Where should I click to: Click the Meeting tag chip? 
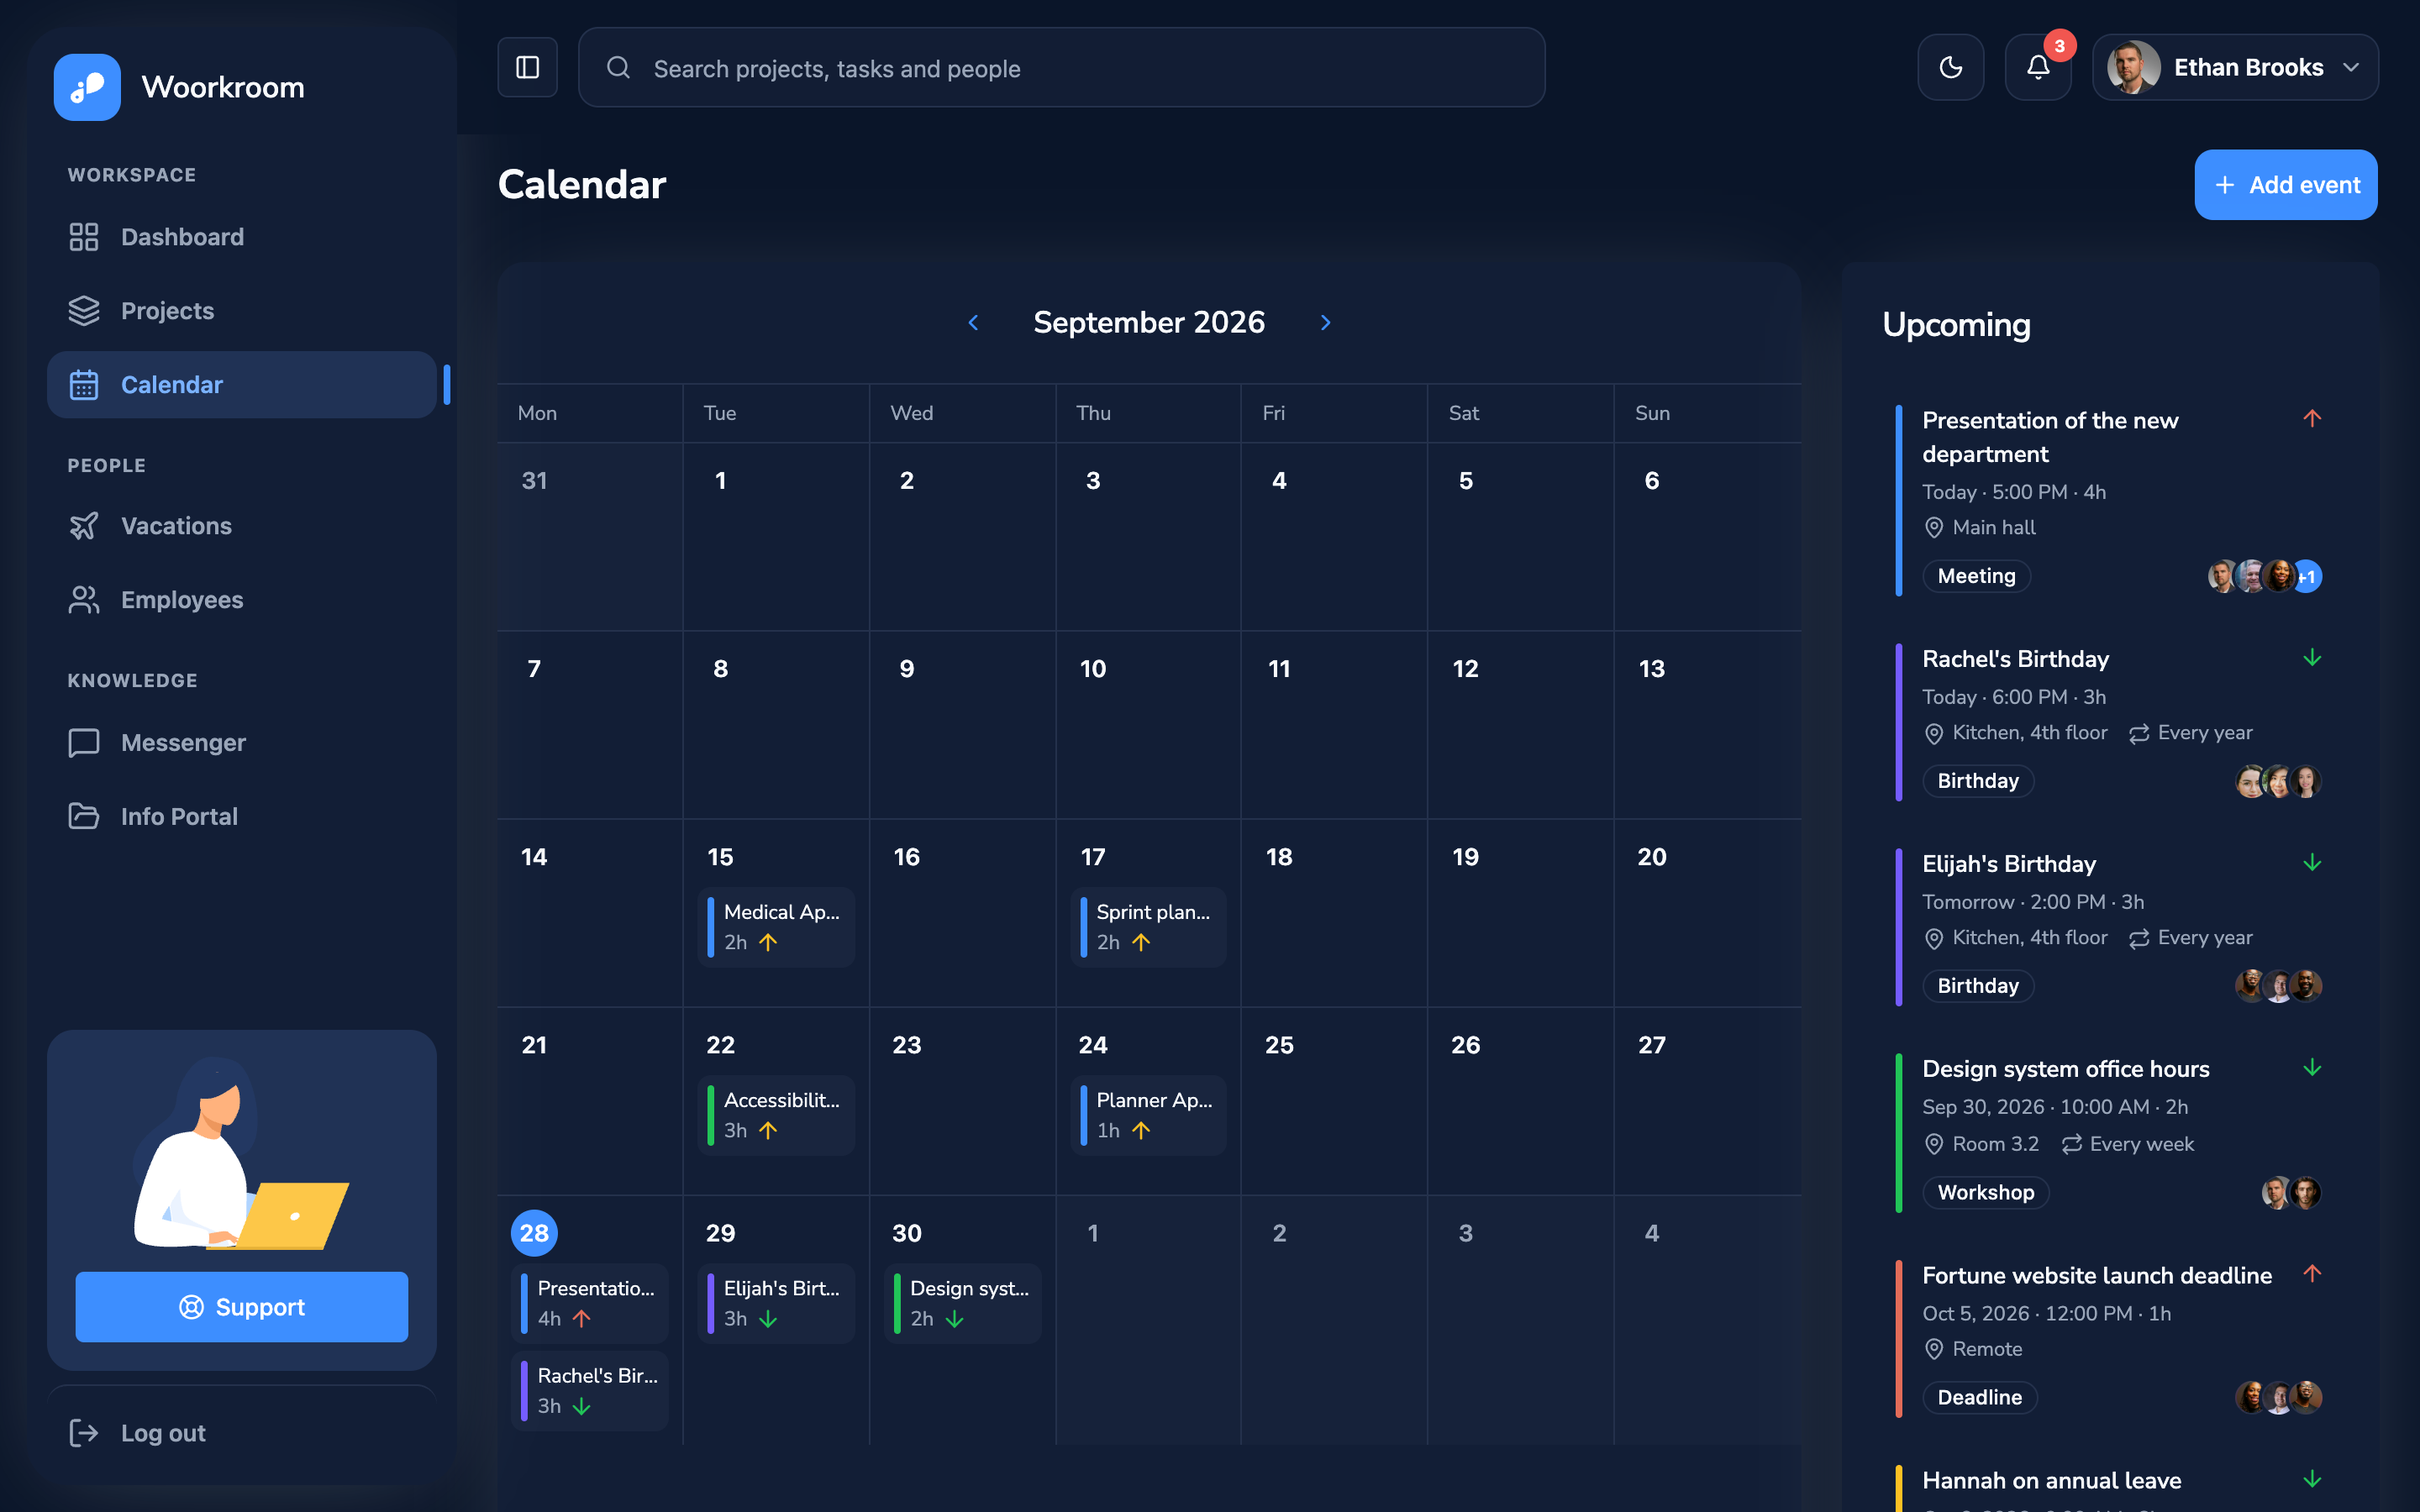1976,576
